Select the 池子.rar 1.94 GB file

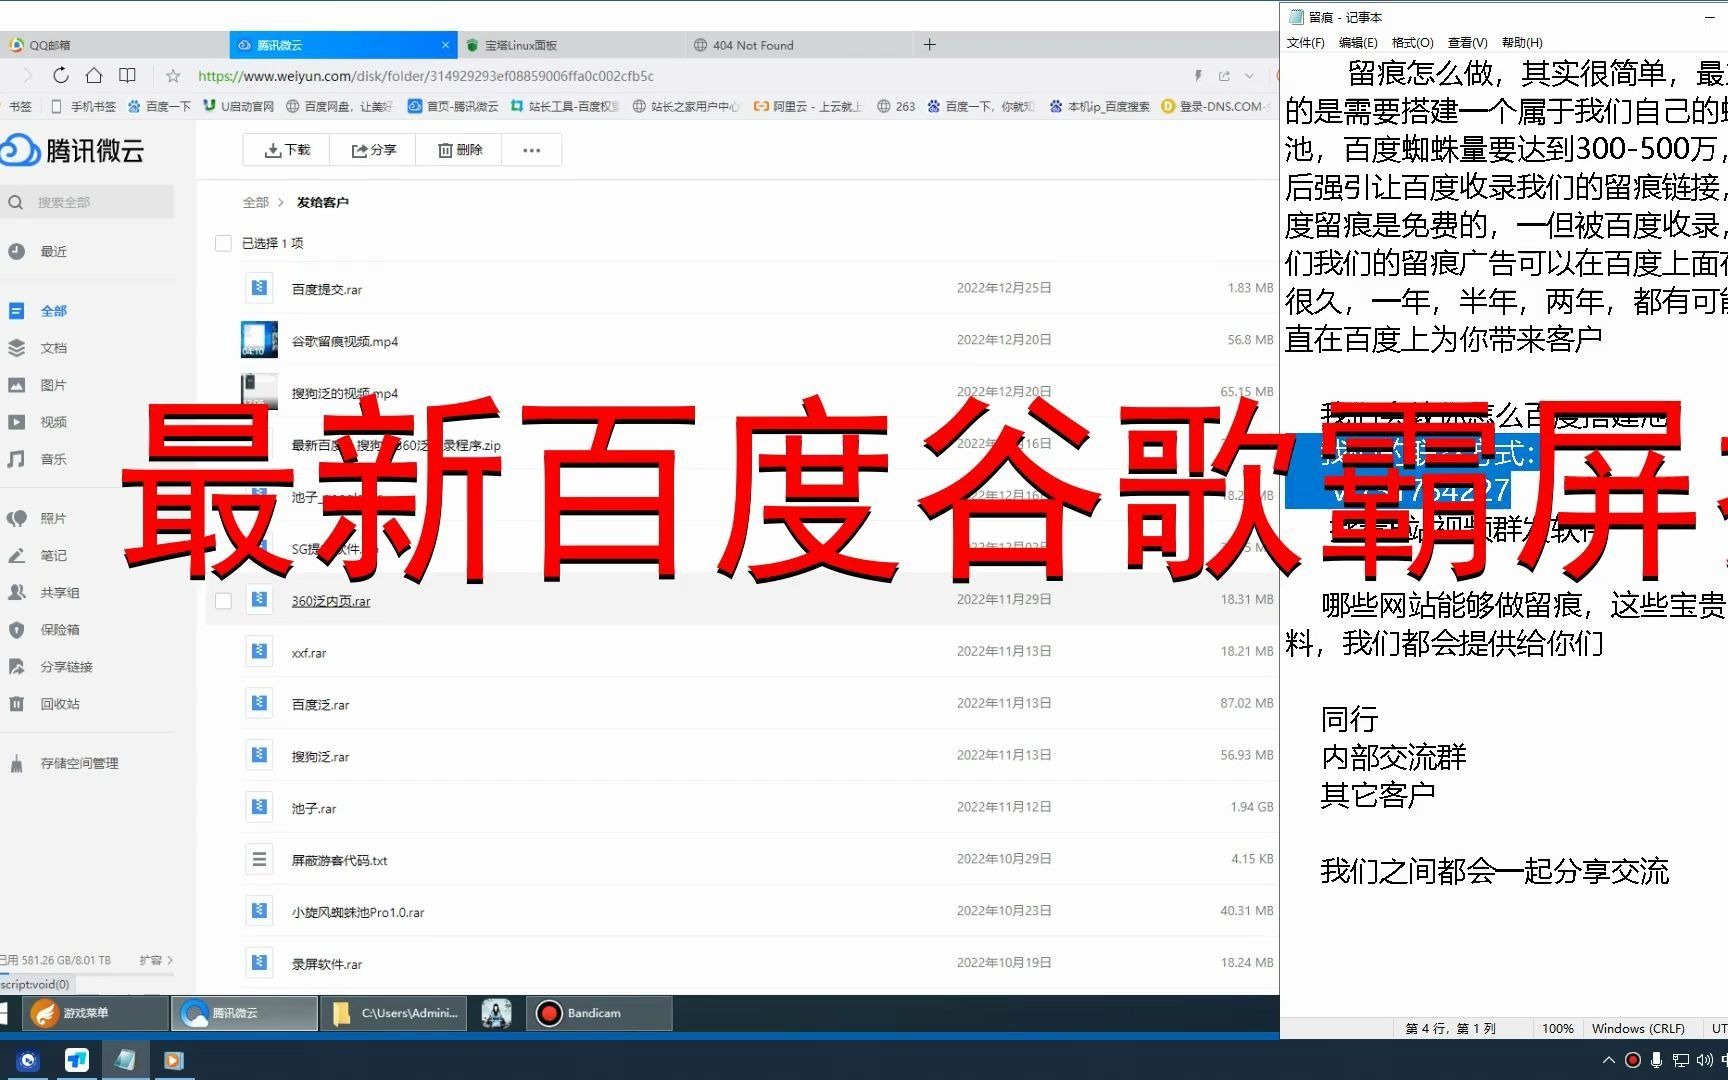click(314, 809)
